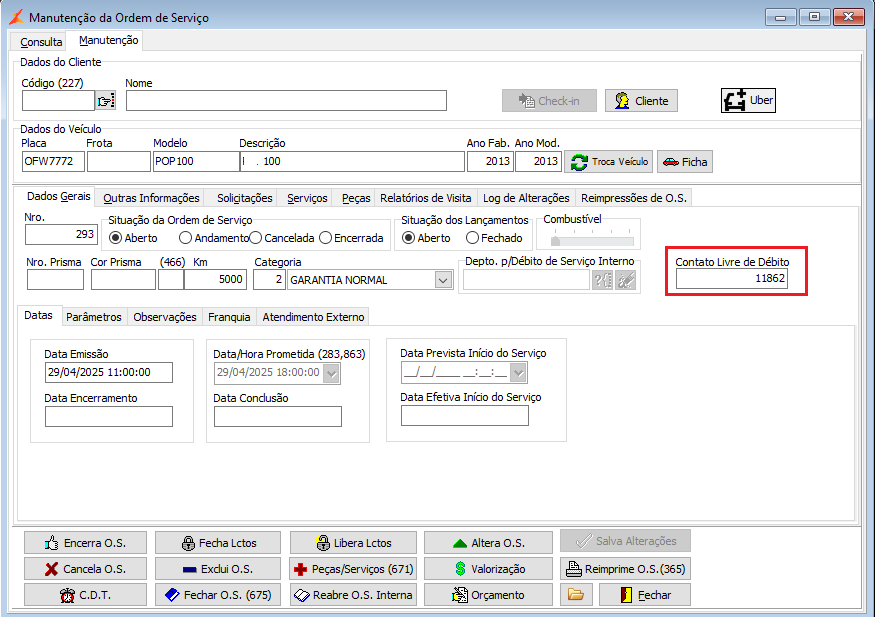Screen dimensions: 877x617
Task: Click Altera O.S. green triangle button
Action: [x=488, y=543]
